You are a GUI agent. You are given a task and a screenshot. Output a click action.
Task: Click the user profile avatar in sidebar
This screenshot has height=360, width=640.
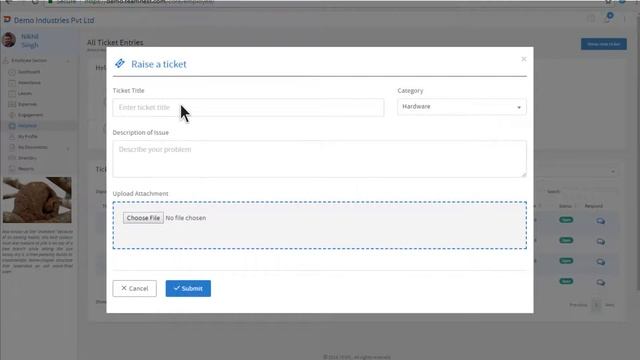pos(9,40)
